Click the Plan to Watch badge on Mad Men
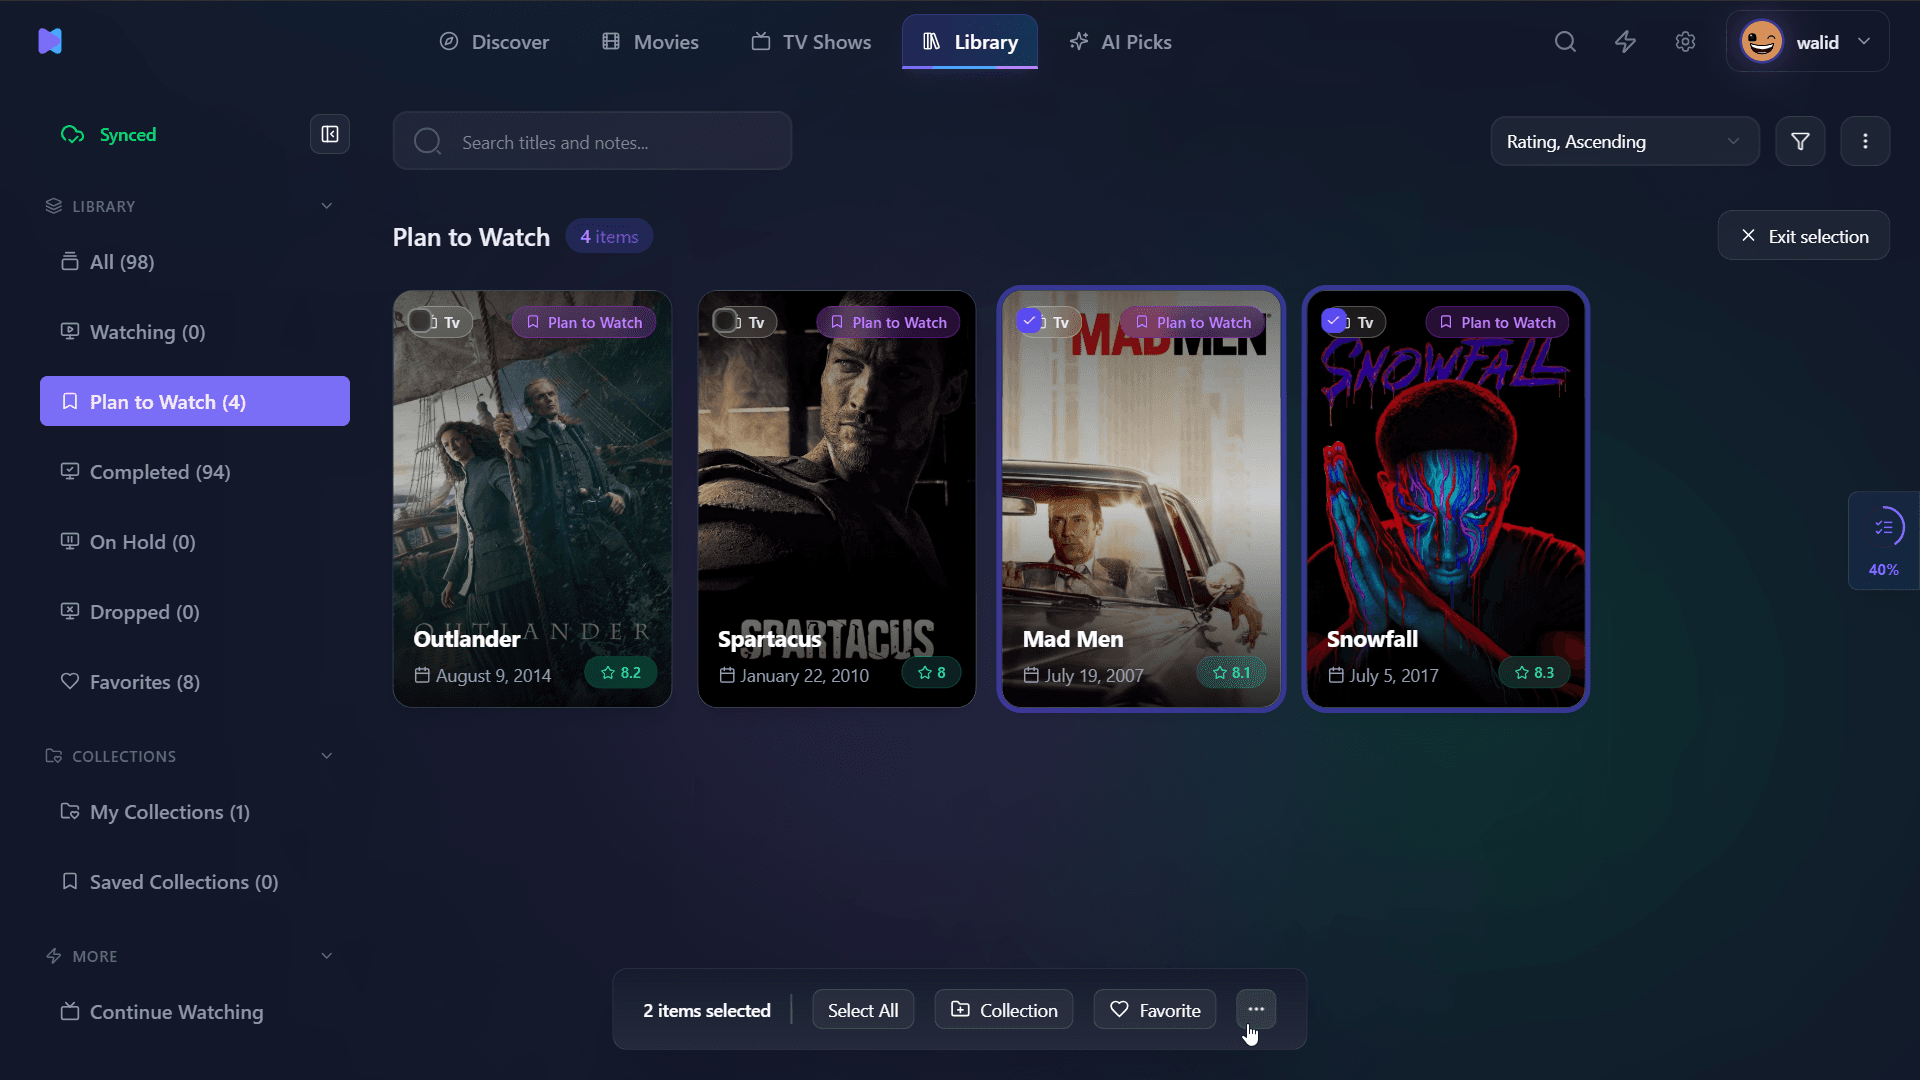Screen dimensions: 1920x1080 tap(1193, 322)
